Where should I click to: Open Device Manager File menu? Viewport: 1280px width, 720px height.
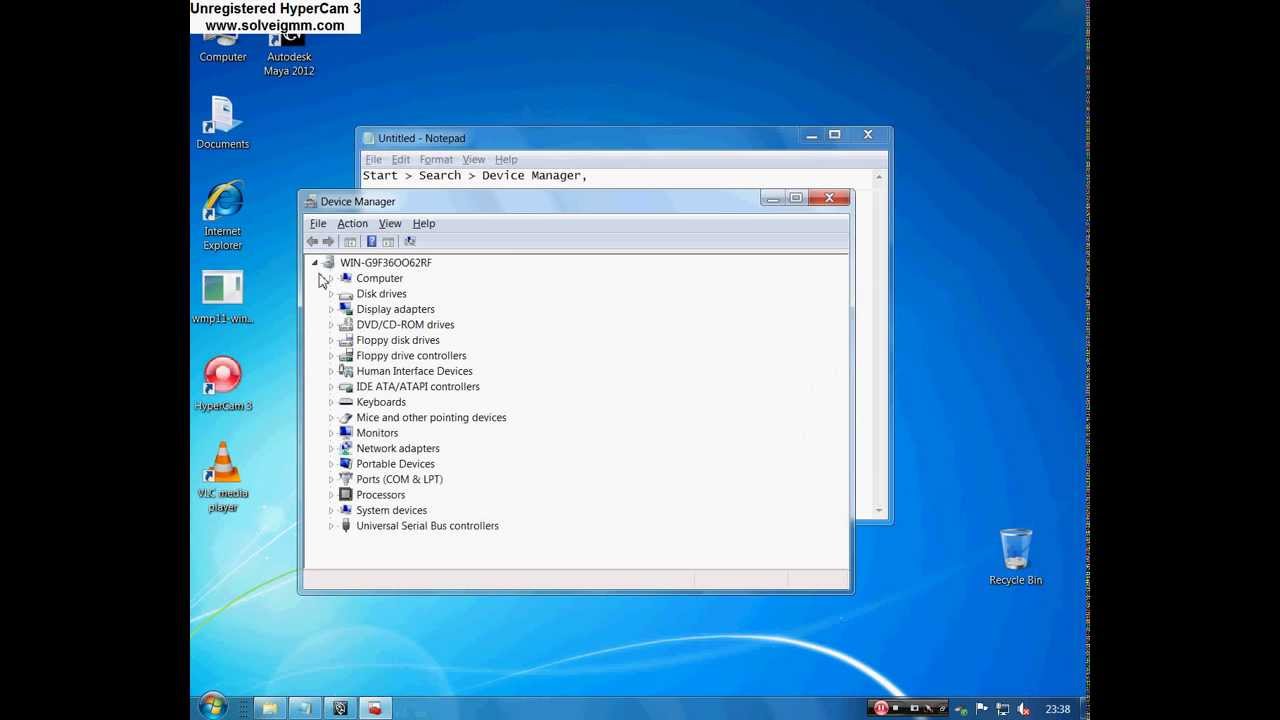pyautogui.click(x=318, y=223)
